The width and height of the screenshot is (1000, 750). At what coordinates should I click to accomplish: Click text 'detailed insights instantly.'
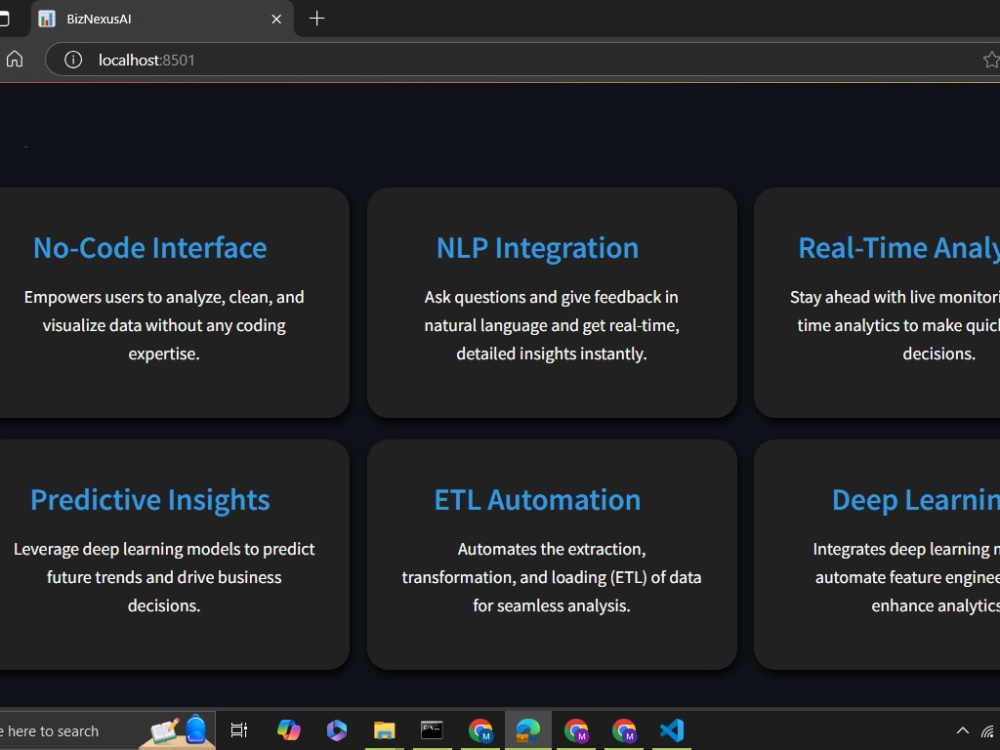click(x=551, y=353)
